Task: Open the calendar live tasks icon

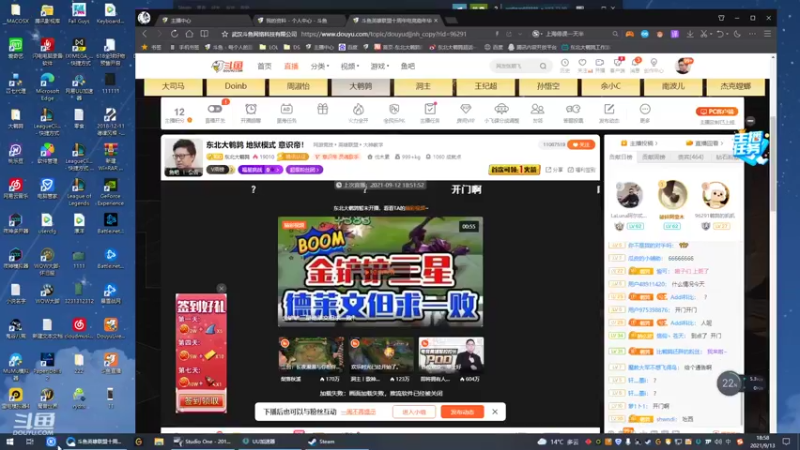Action: click(x=286, y=109)
